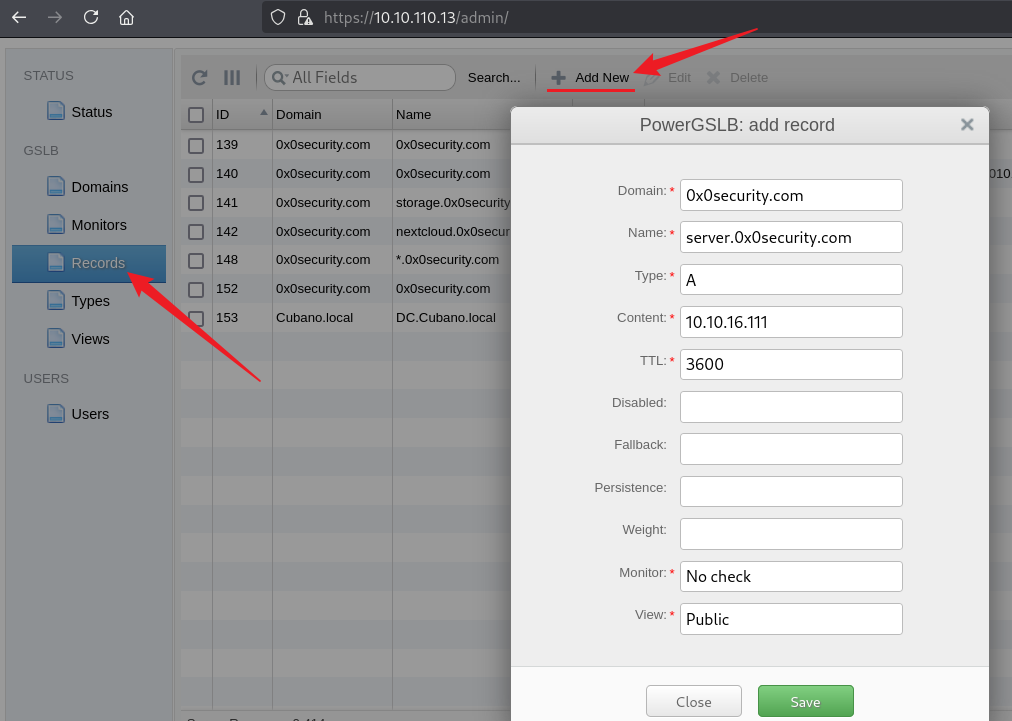Image resolution: width=1012 pixels, height=721 pixels.
Task: Expand the View dropdown showing Public
Action: pyautogui.click(x=790, y=619)
